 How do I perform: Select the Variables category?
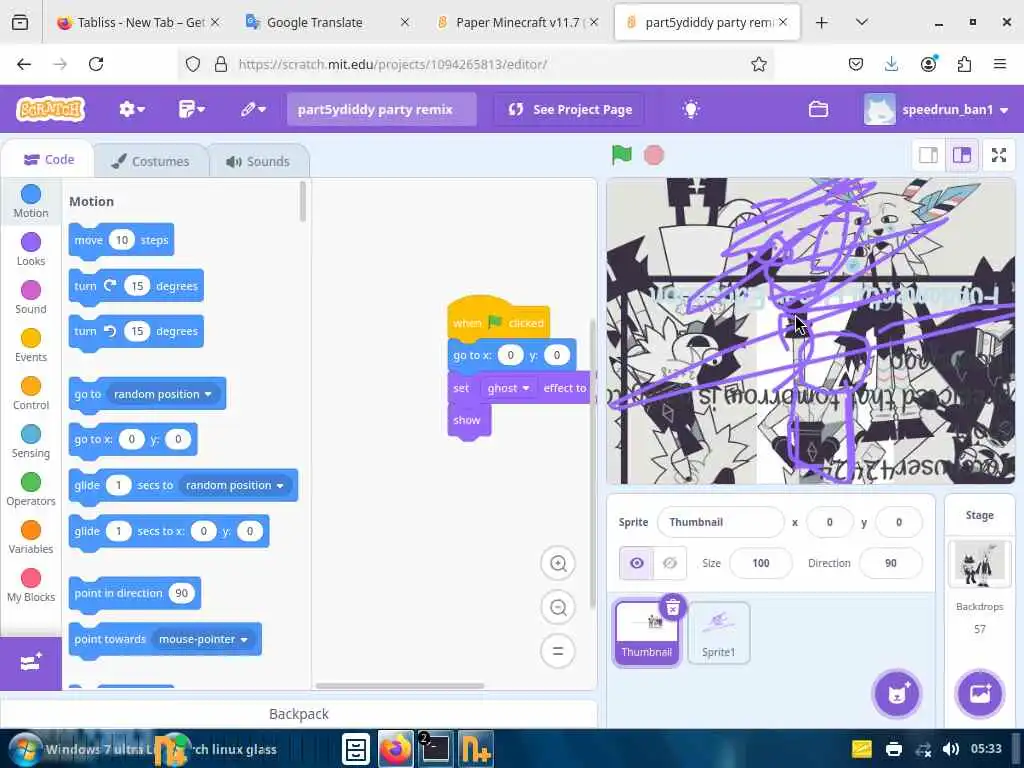(31, 537)
